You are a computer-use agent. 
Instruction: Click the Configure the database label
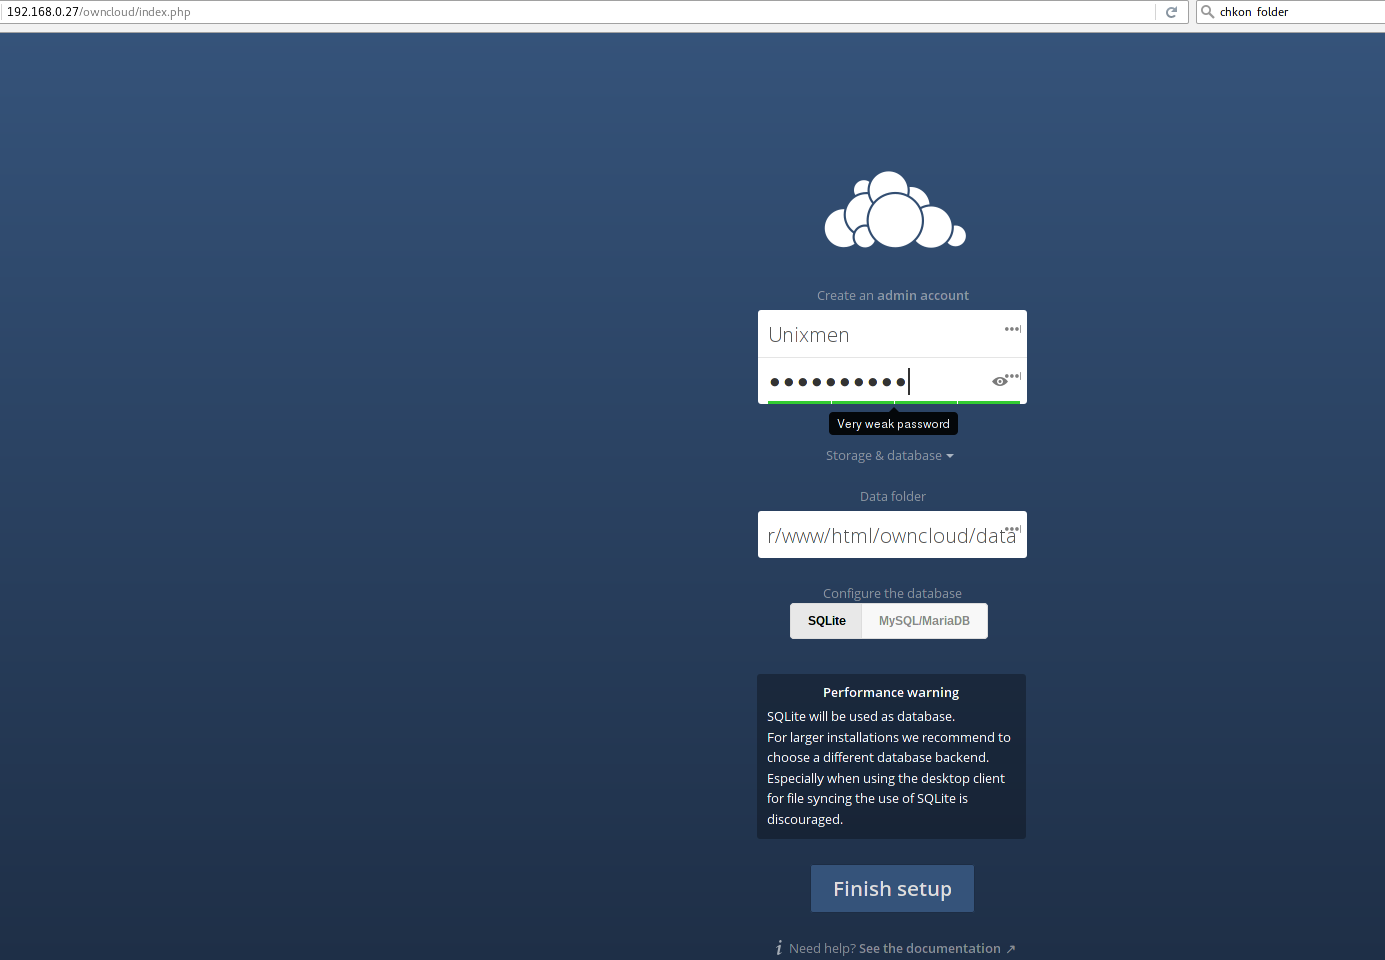(892, 593)
